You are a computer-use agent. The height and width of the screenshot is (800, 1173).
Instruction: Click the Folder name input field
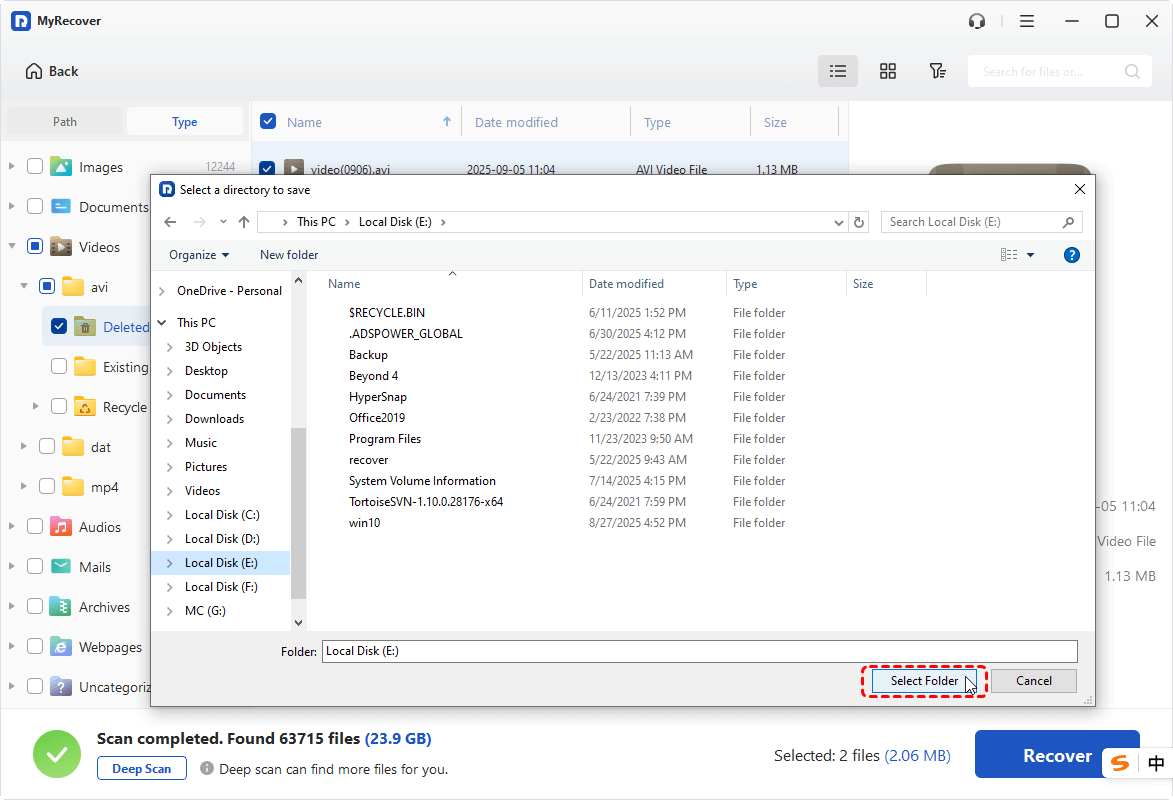[699, 651]
